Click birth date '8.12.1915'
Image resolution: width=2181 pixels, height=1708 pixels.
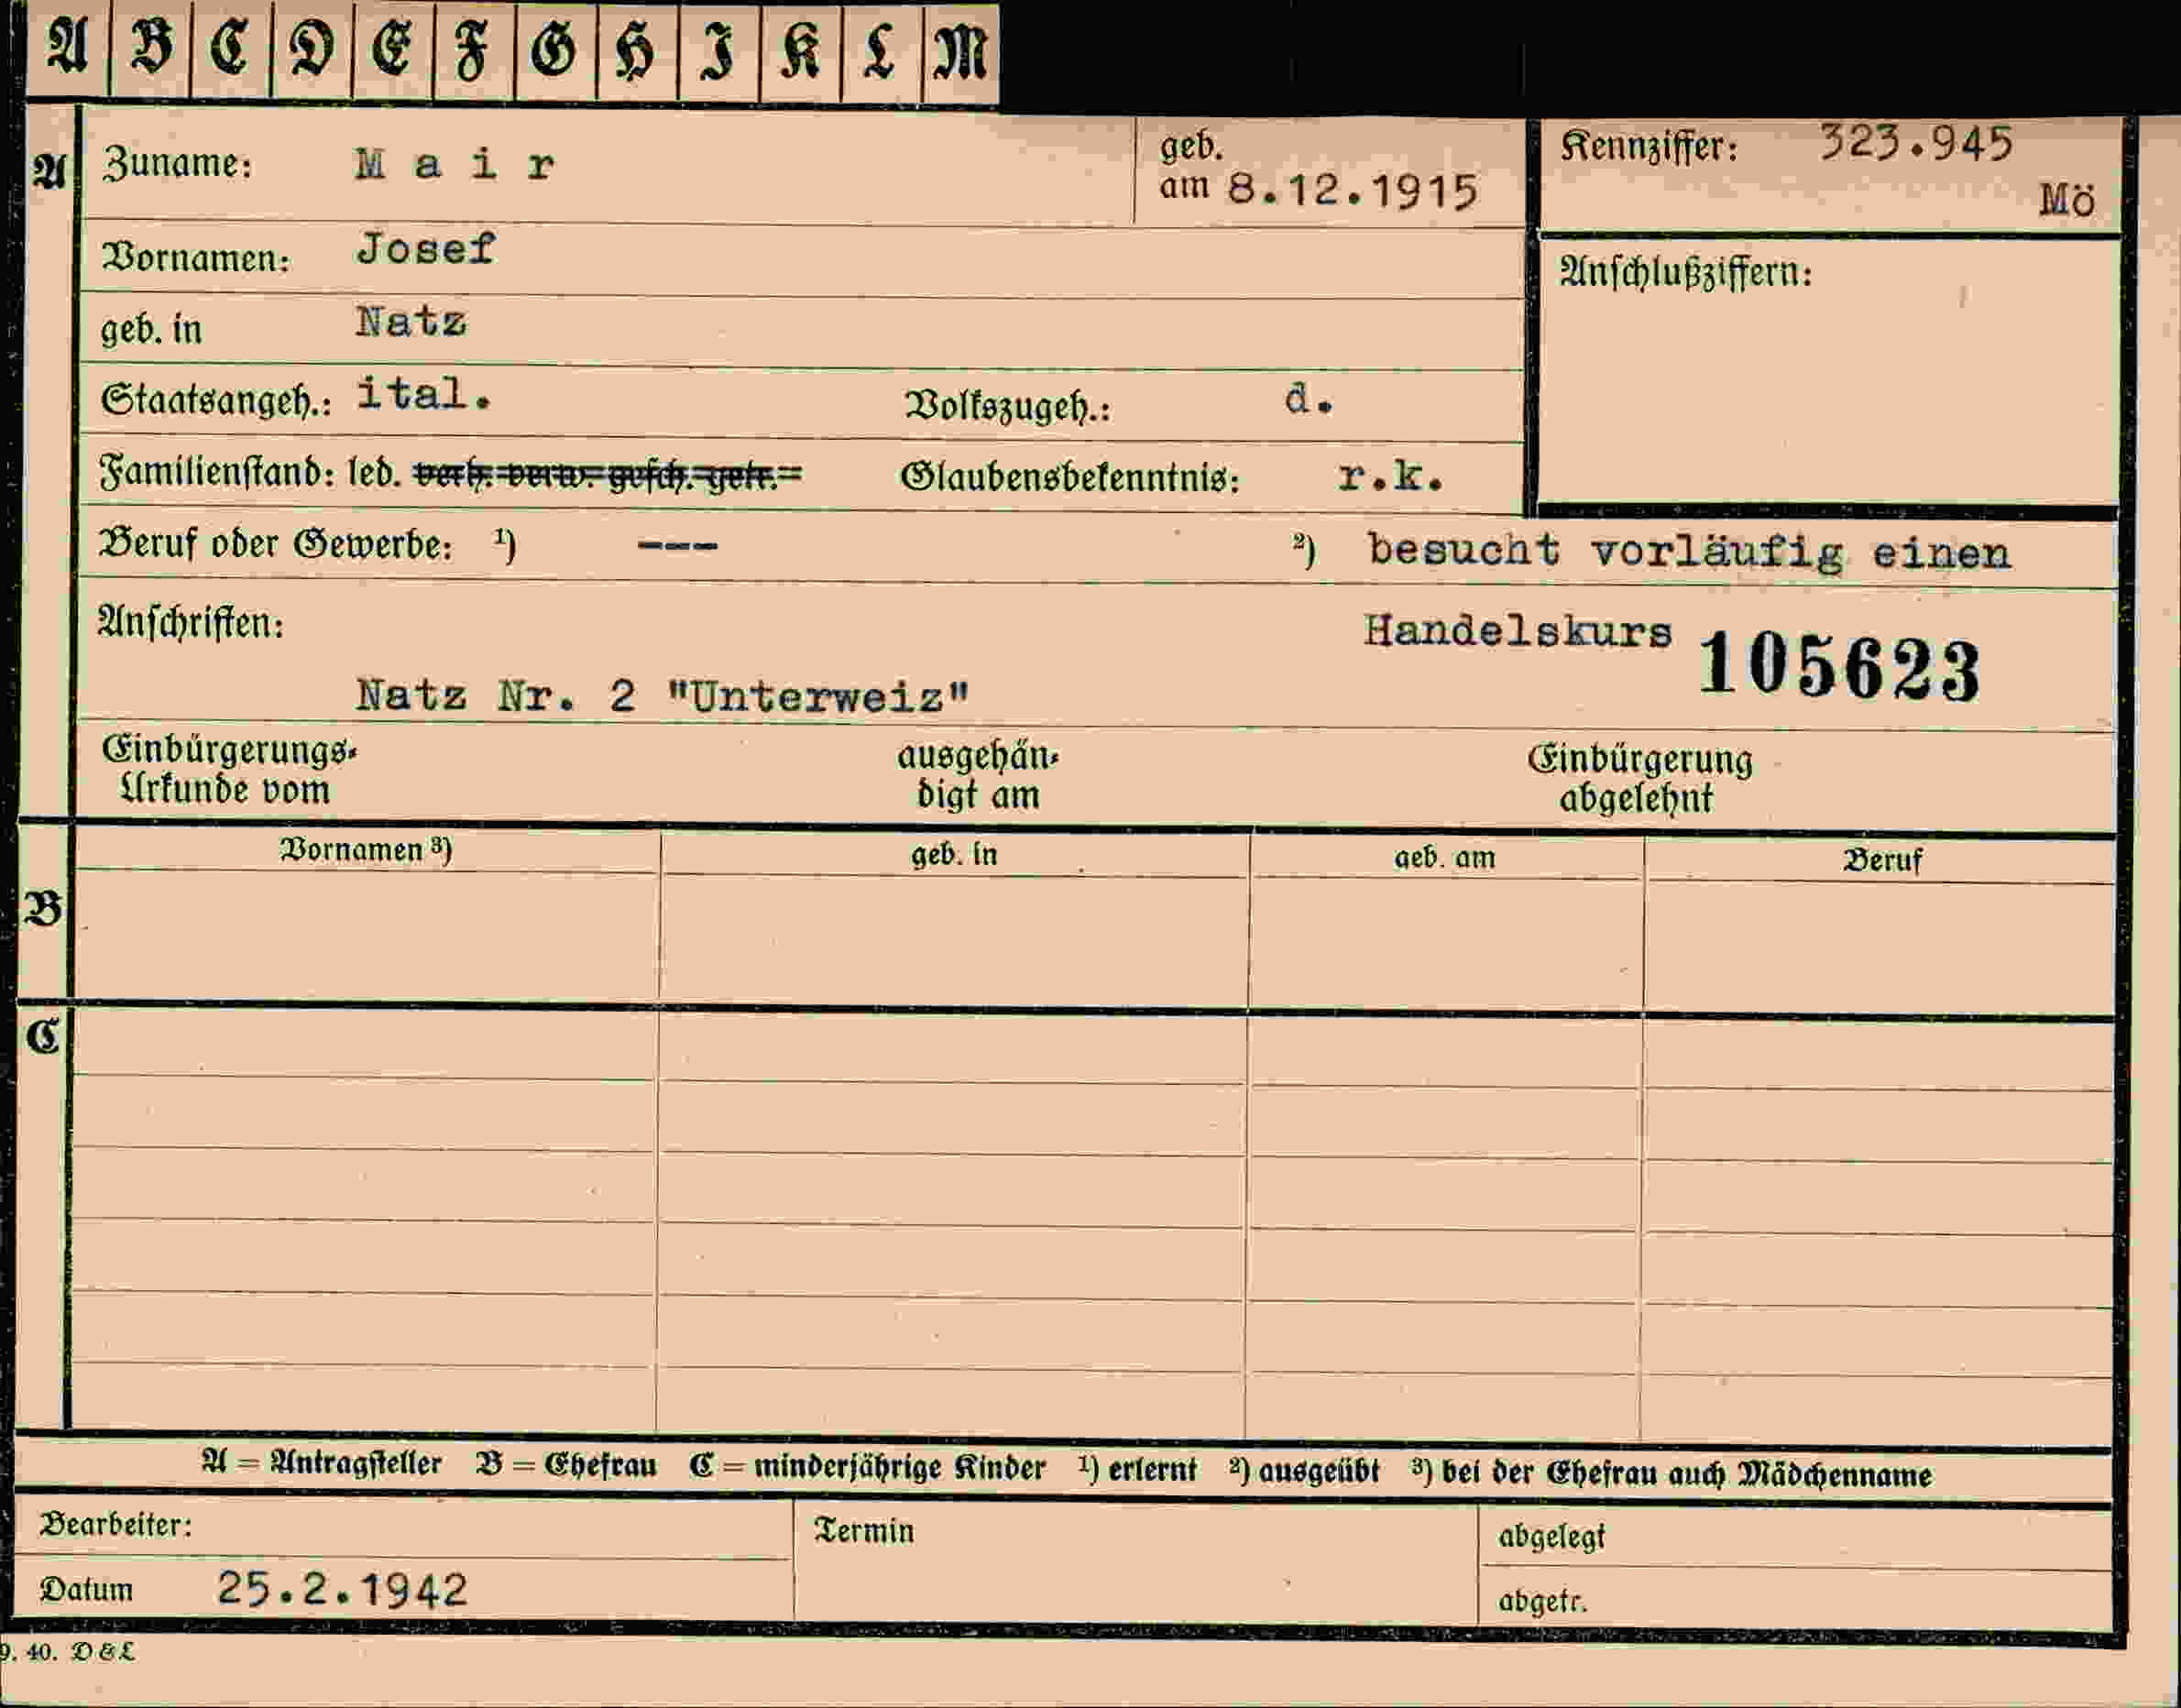1352,190
